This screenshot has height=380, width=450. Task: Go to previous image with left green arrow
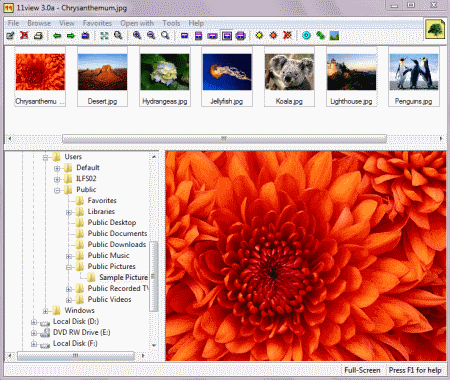coord(57,35)
